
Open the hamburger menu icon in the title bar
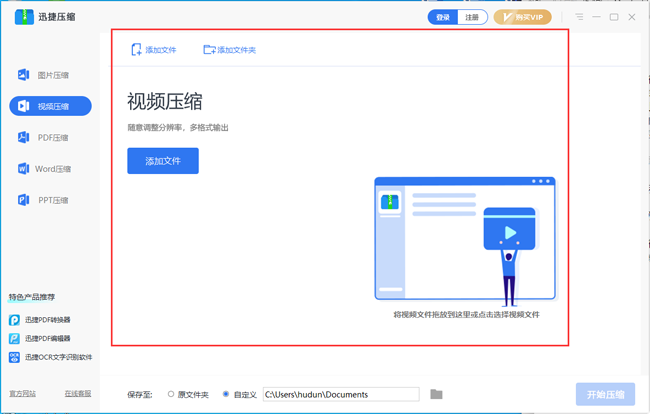tap(579, 17)
